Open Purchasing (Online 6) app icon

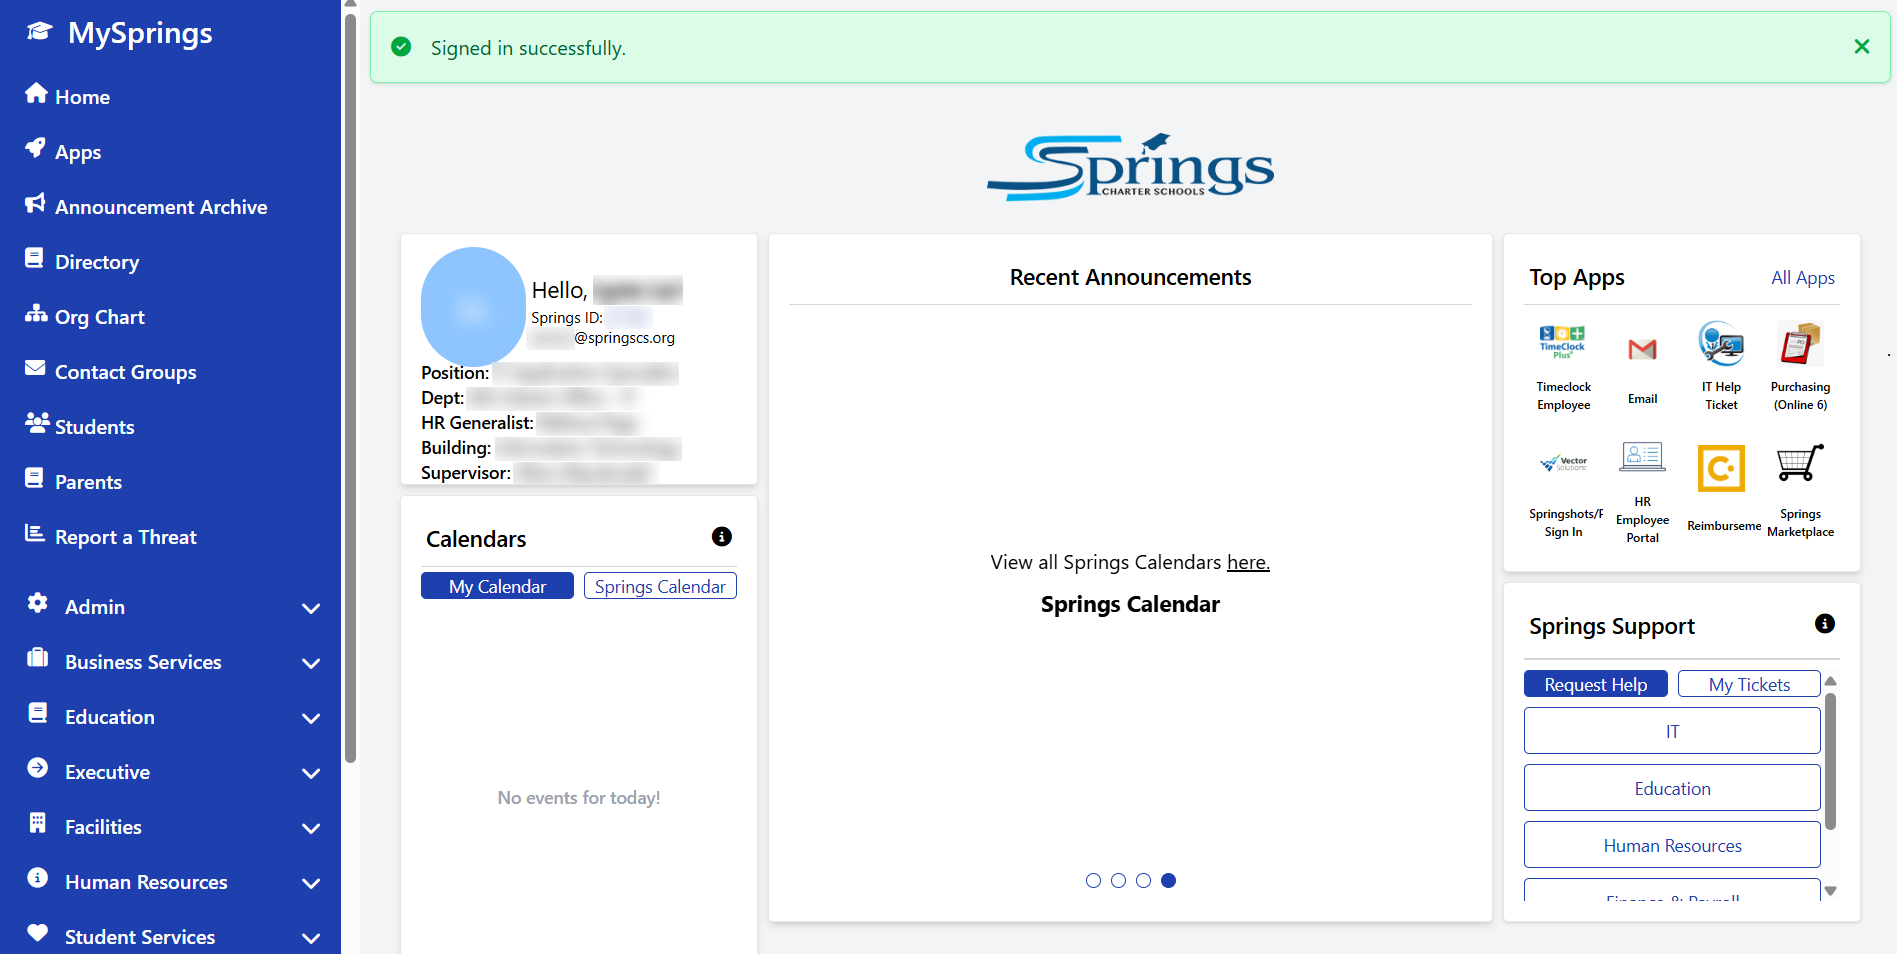pyautogui.click(x=1800, y=345)
